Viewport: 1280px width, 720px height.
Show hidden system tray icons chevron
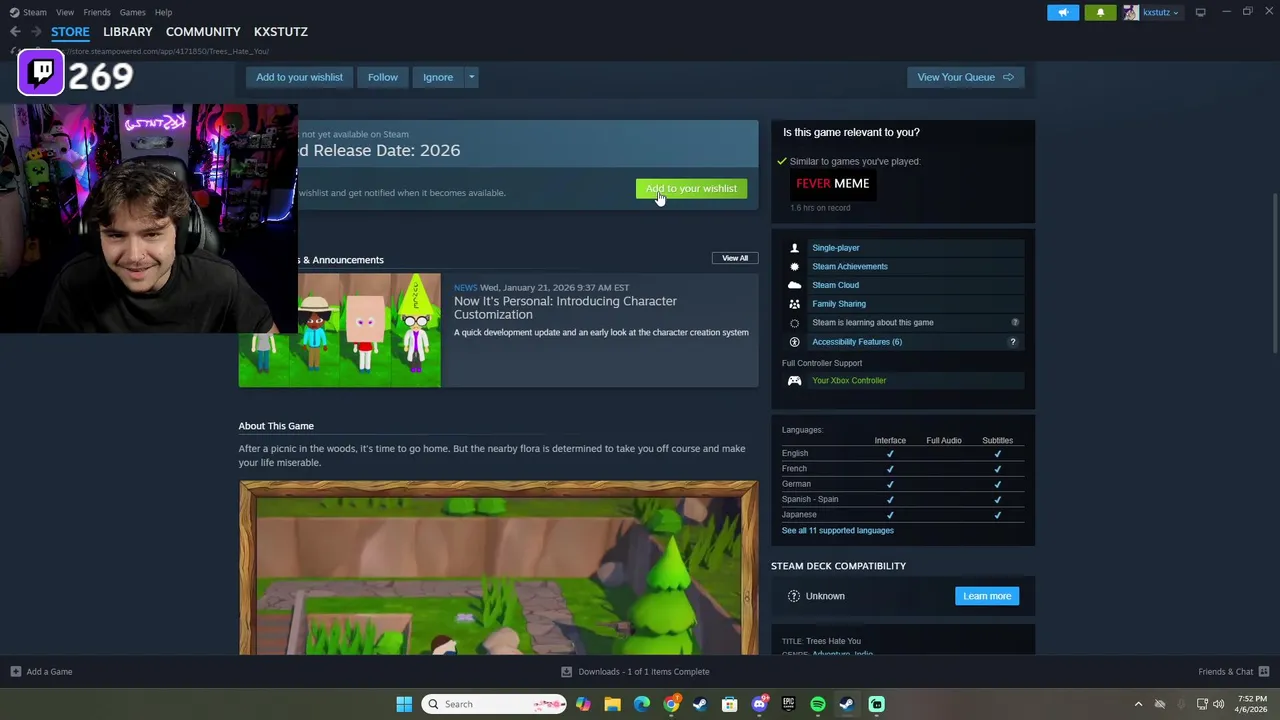pos(1138,704)
